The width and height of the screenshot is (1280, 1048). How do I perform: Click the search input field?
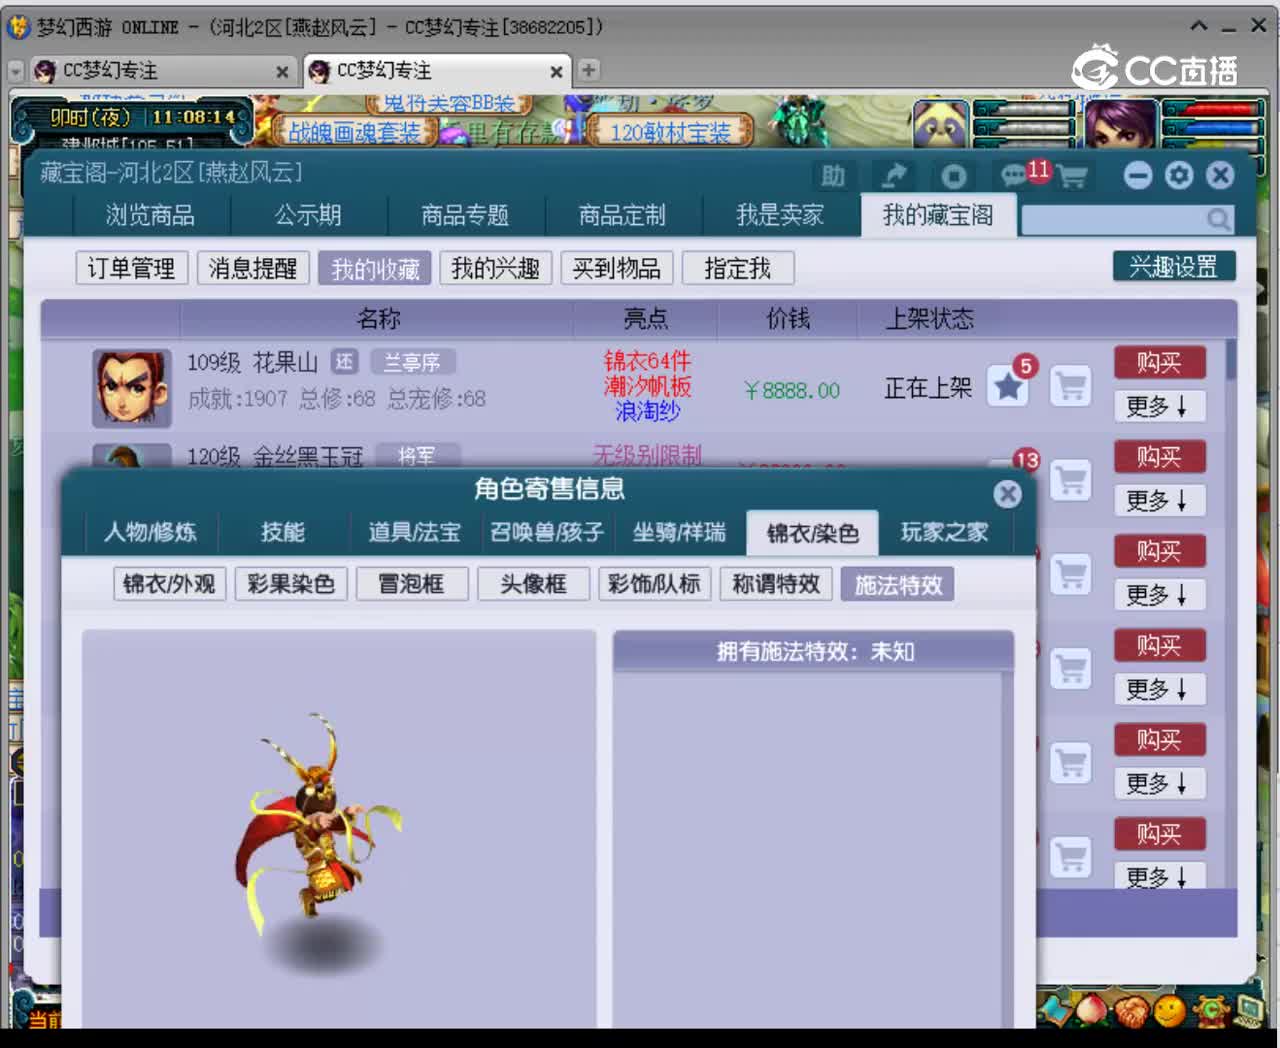1113,219
